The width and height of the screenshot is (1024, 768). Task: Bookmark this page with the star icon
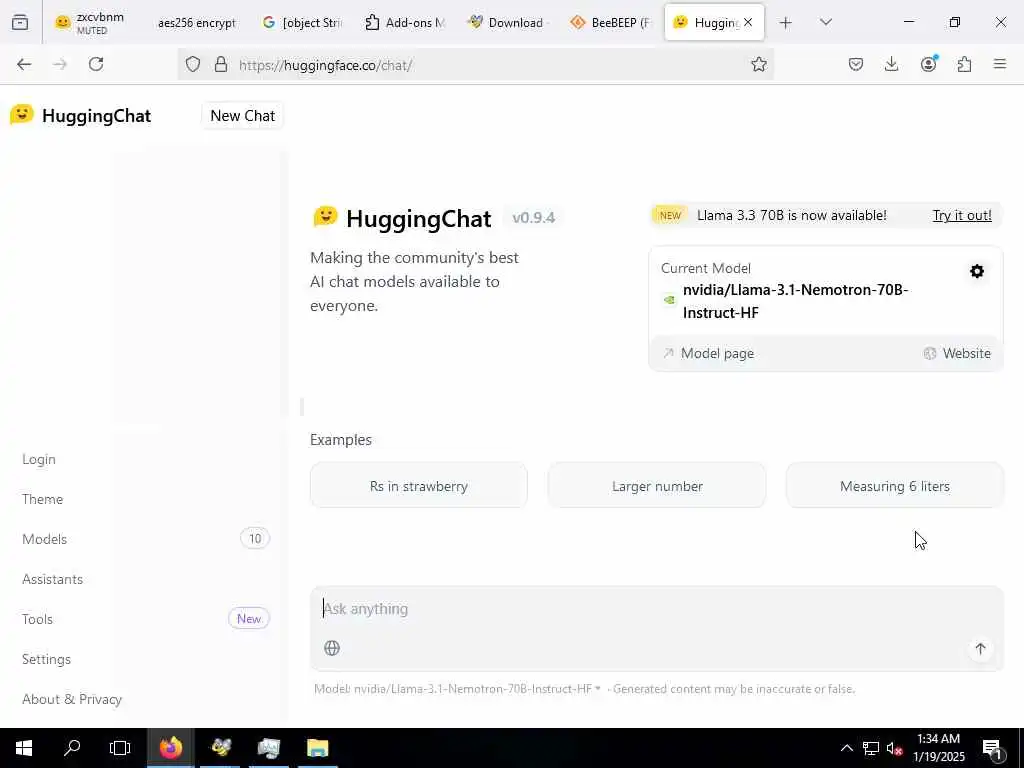(758, 64)
